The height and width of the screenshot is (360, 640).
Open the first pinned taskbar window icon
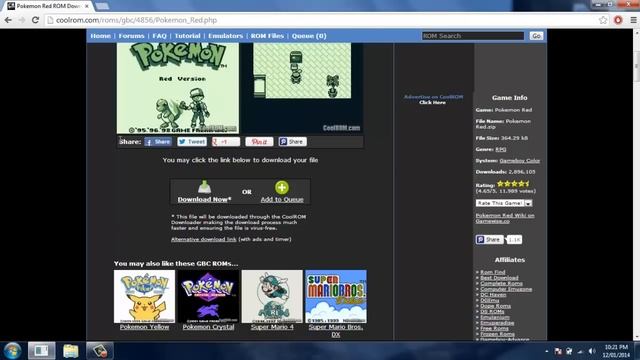[x=41, y=351]
